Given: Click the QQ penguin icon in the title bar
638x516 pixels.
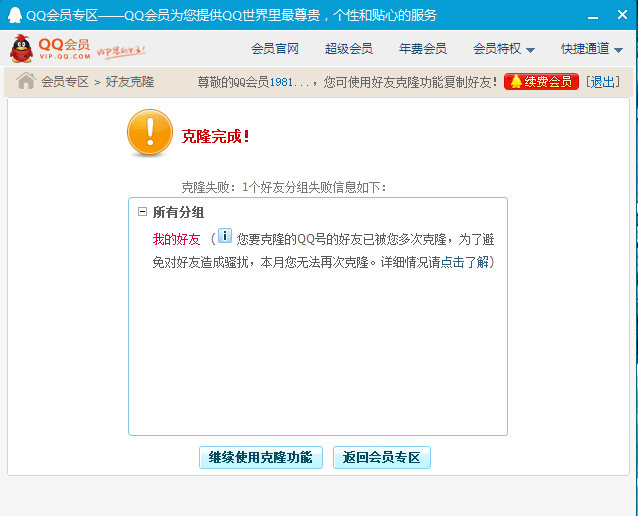Looking at the screenshot, I should pos(15,15).
